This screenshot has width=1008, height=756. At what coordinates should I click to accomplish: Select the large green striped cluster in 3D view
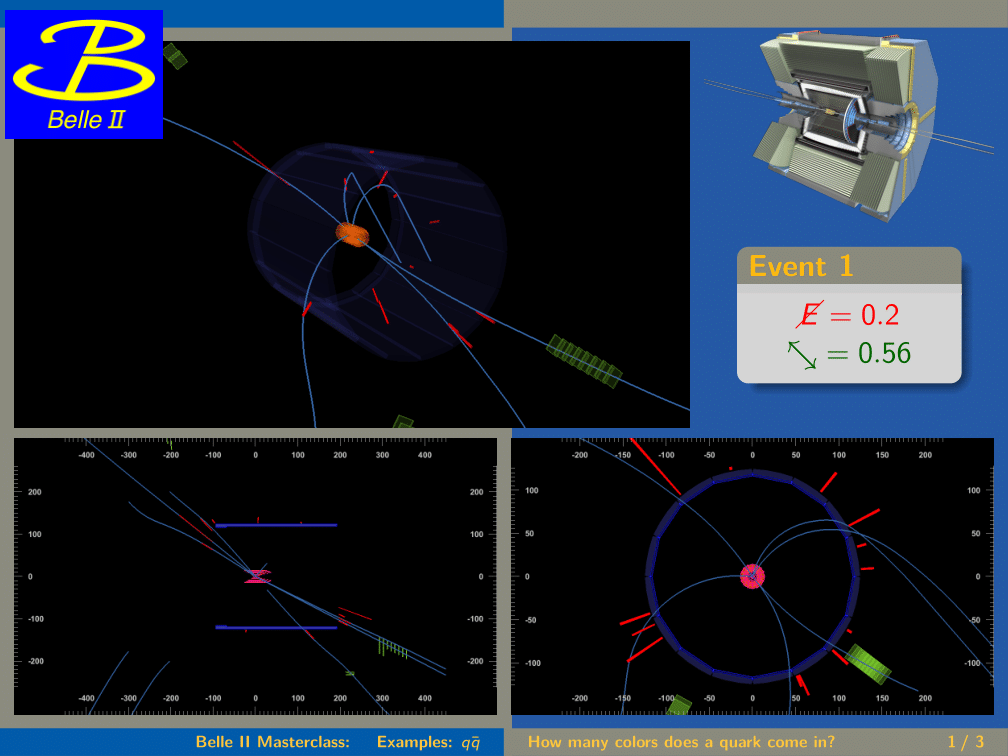584,361
